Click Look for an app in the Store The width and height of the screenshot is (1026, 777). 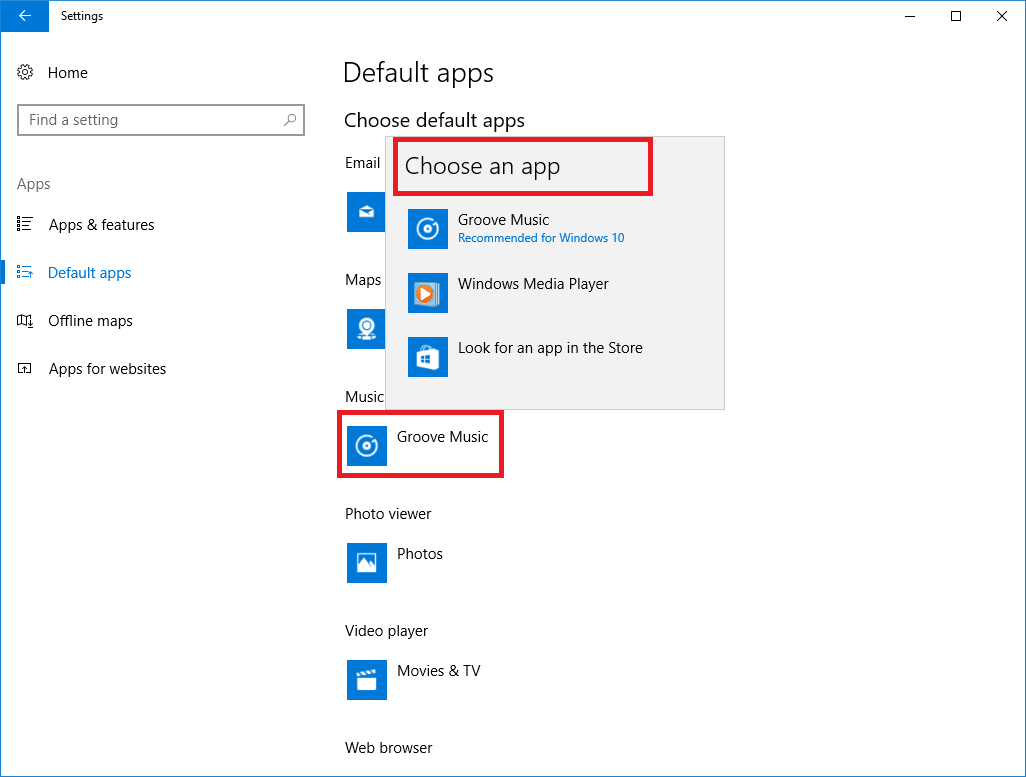coord(548,347)
